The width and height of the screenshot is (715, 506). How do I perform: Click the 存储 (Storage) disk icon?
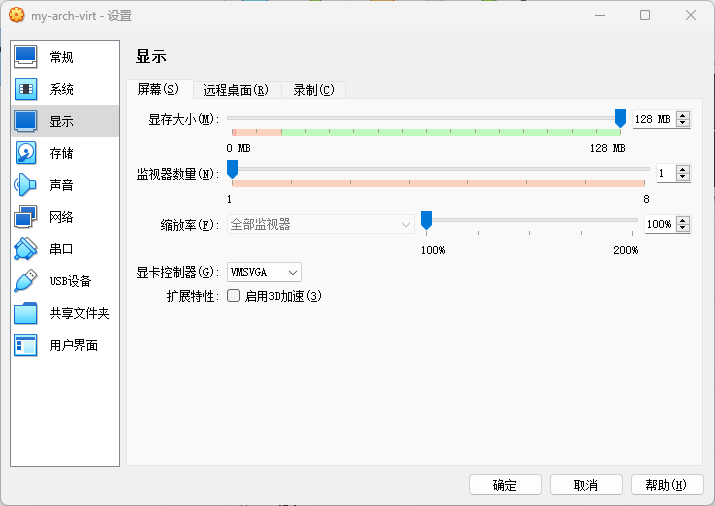point(25,153)
